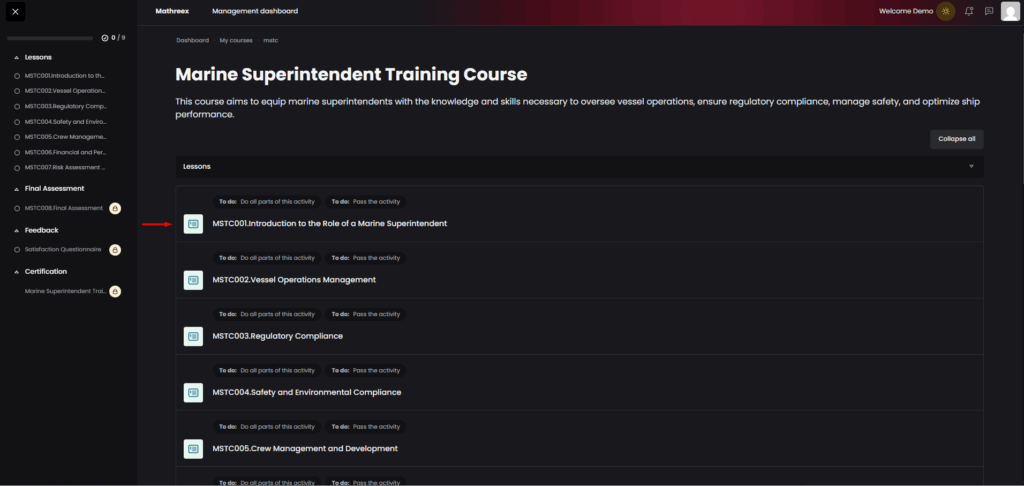The height and width of the screenshot is (486, 1024).
Task: Collapse Lessons panel using its arrow
Action: (971, 167)
